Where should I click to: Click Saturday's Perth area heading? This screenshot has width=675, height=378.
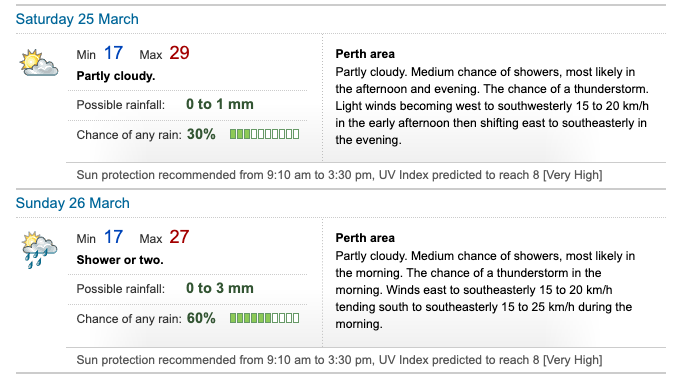365,54
